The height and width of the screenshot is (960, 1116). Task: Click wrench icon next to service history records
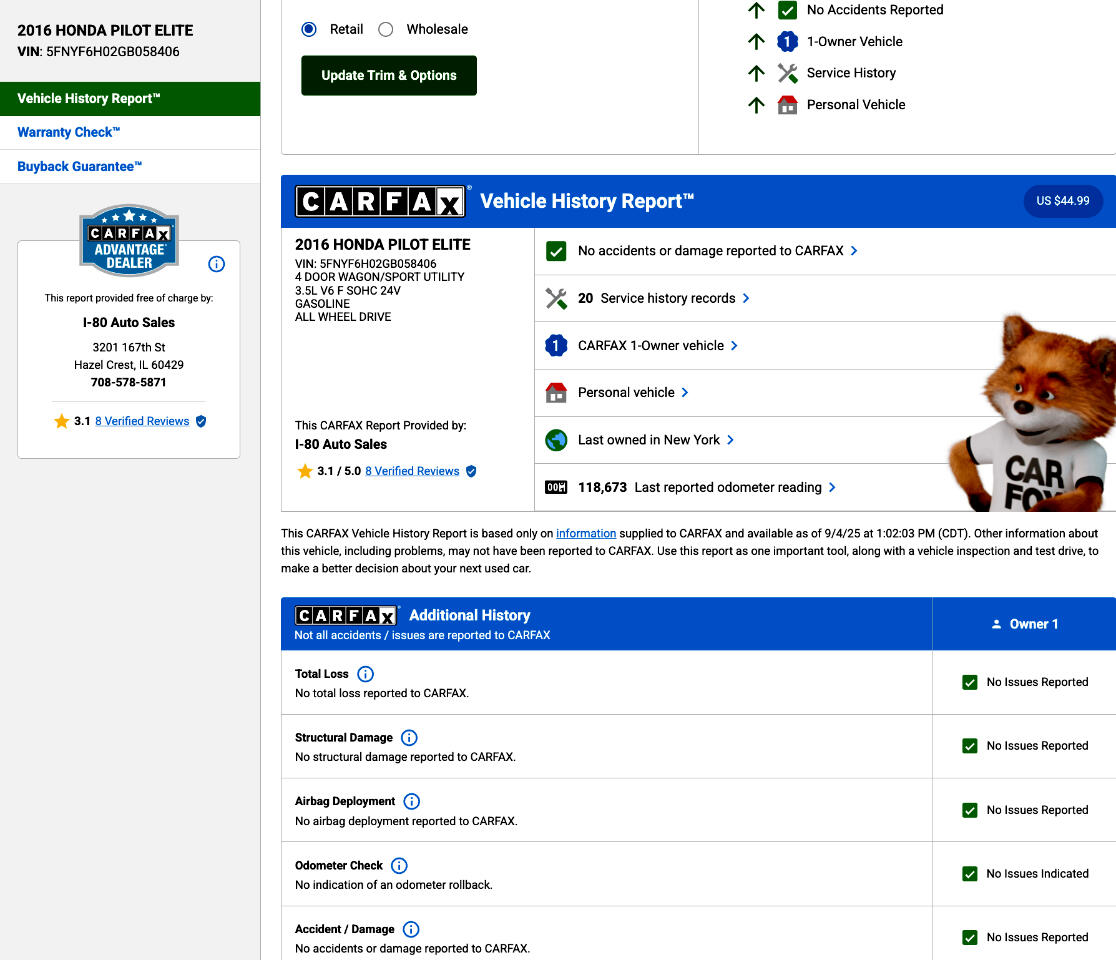coord(556,298)
